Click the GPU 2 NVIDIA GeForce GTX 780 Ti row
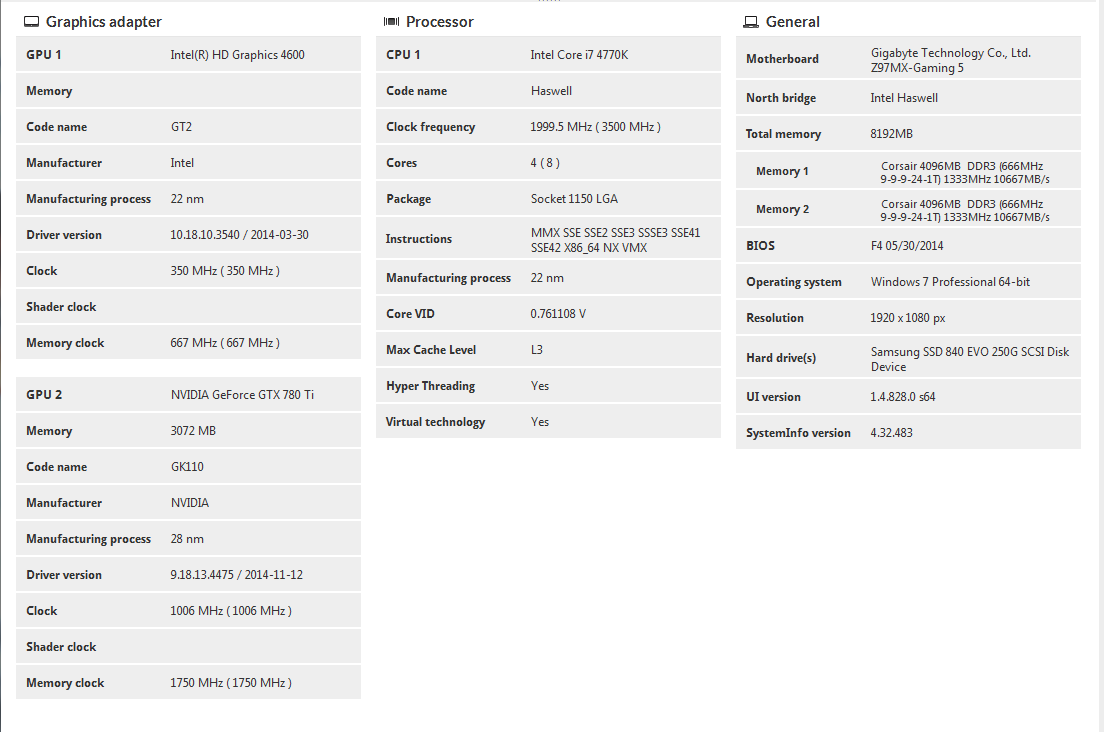This screenshot has width=1104, height=732. point(188,394)
